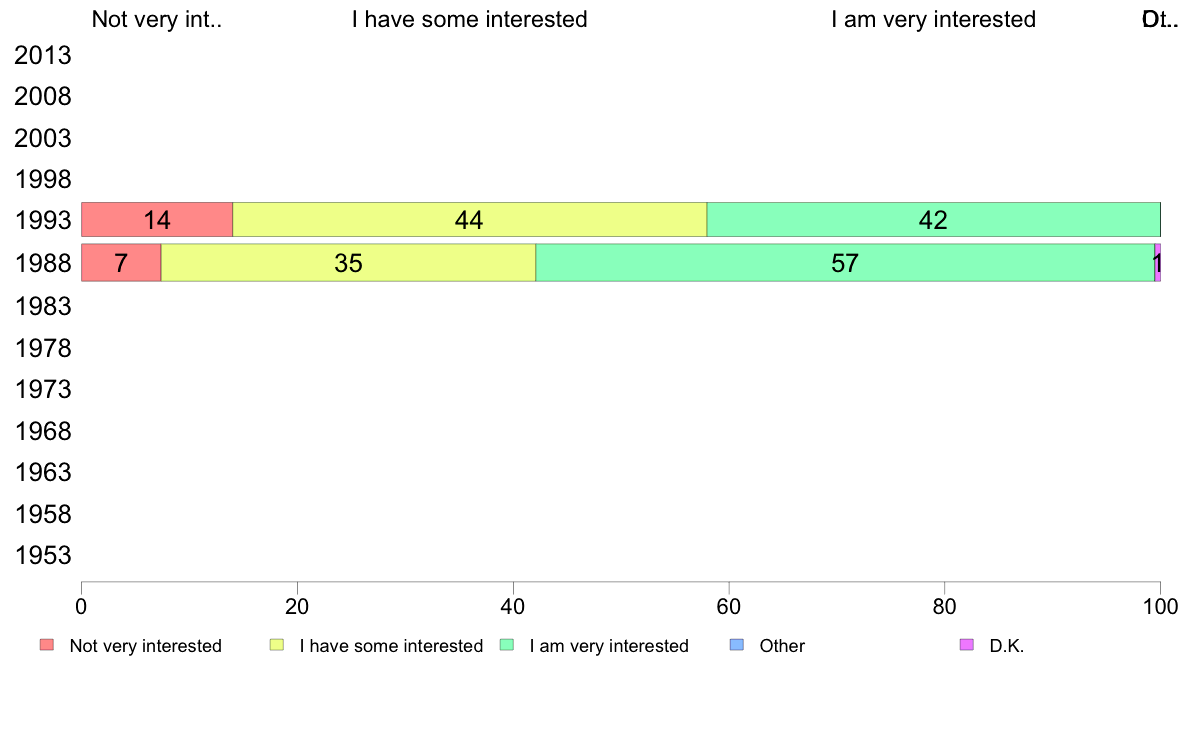
Task: Click the yellow I have some interested swatch
Action: coord(277,645)
